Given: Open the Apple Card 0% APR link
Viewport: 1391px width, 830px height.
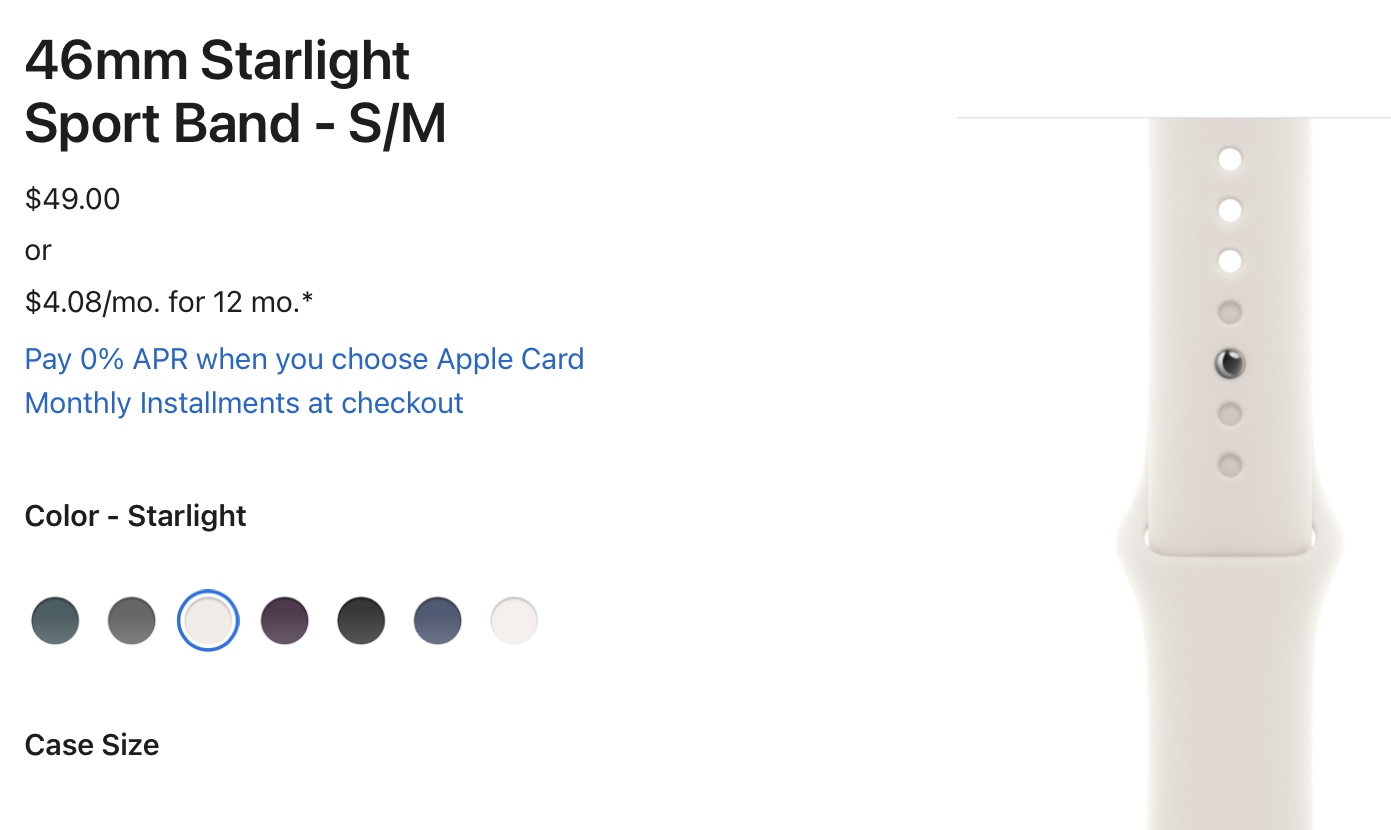Looking at the screenshot, I should pyautogui.click(x=304, y=359).
